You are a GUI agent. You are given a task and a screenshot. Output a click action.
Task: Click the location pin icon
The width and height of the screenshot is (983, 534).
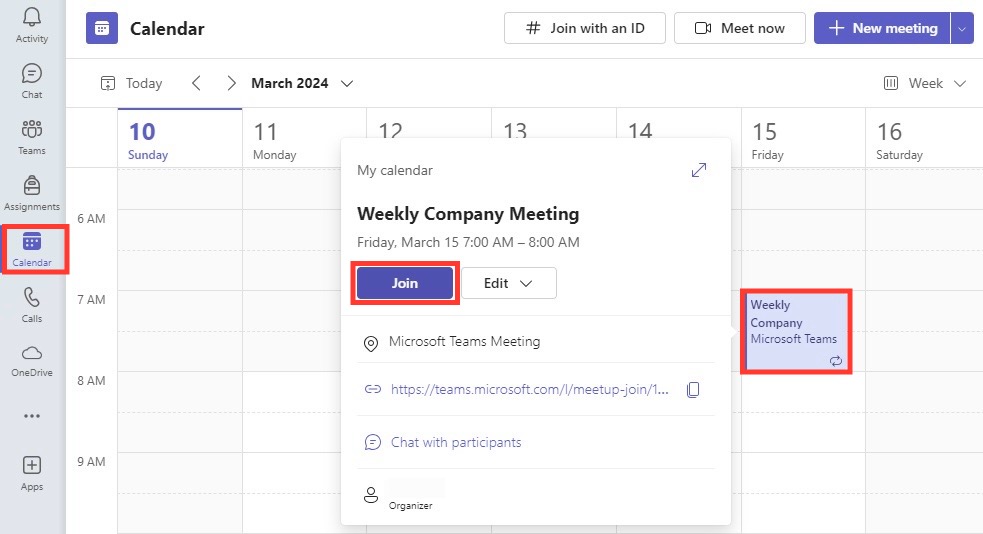click(x=371, y=343)
